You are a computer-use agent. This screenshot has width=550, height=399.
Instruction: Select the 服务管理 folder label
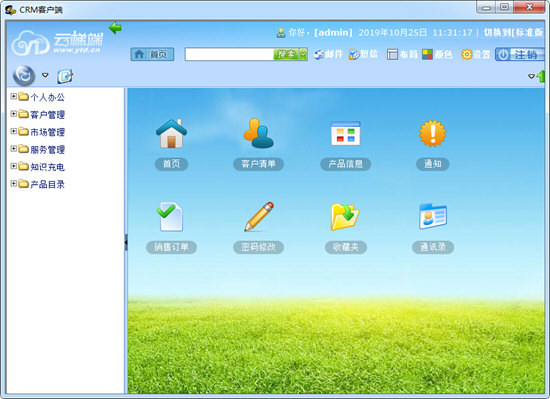tap(47, 150)
